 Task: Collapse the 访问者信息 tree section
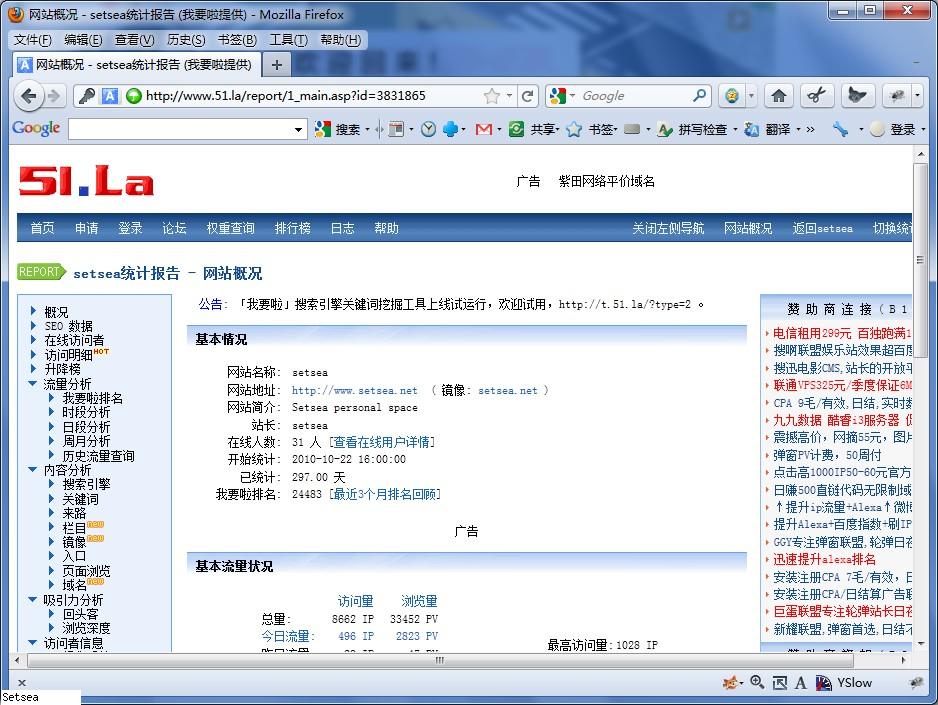pos(32,643)
